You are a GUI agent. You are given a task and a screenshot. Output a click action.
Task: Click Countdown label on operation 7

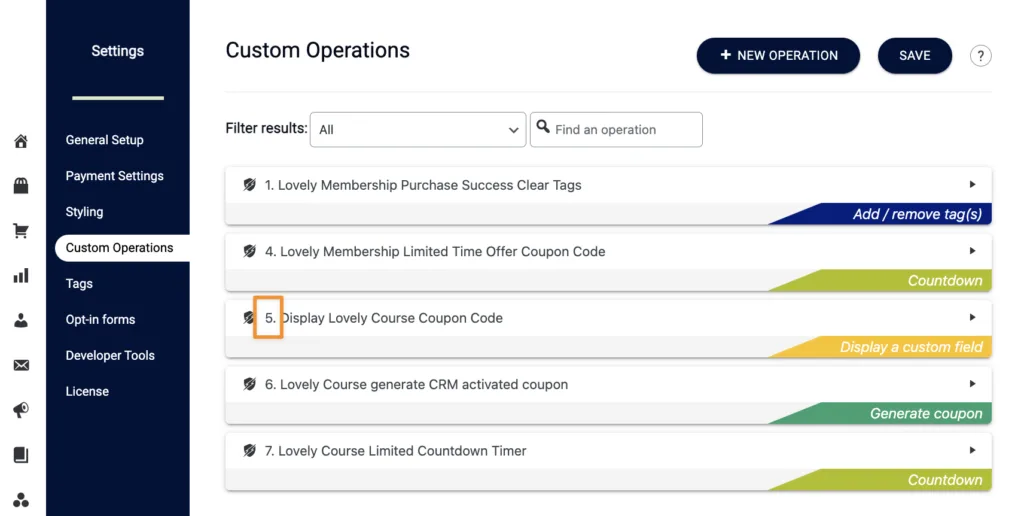click(x=945, y=479)
